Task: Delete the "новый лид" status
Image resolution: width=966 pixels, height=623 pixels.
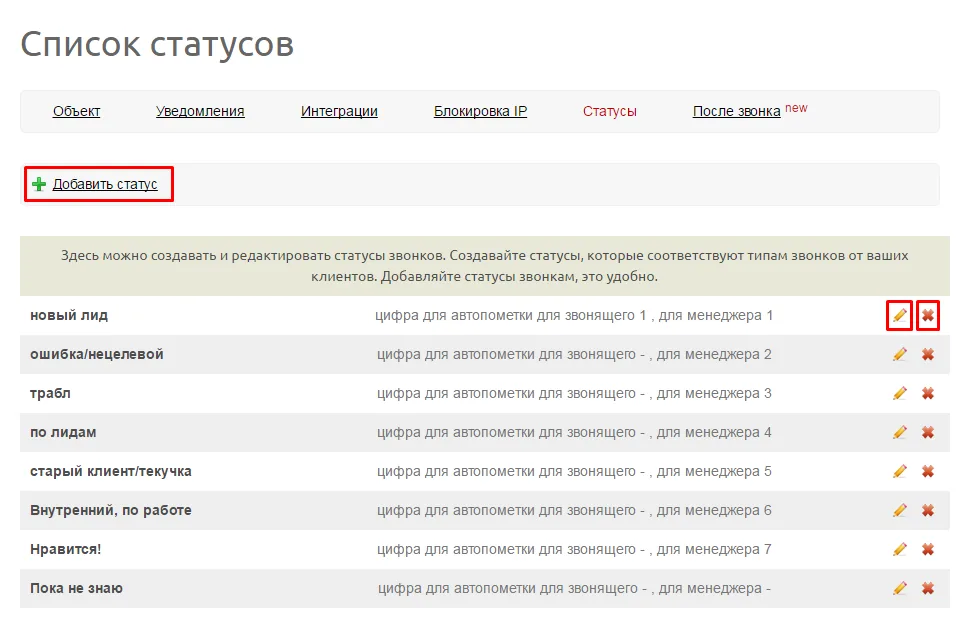Action: 928,316
